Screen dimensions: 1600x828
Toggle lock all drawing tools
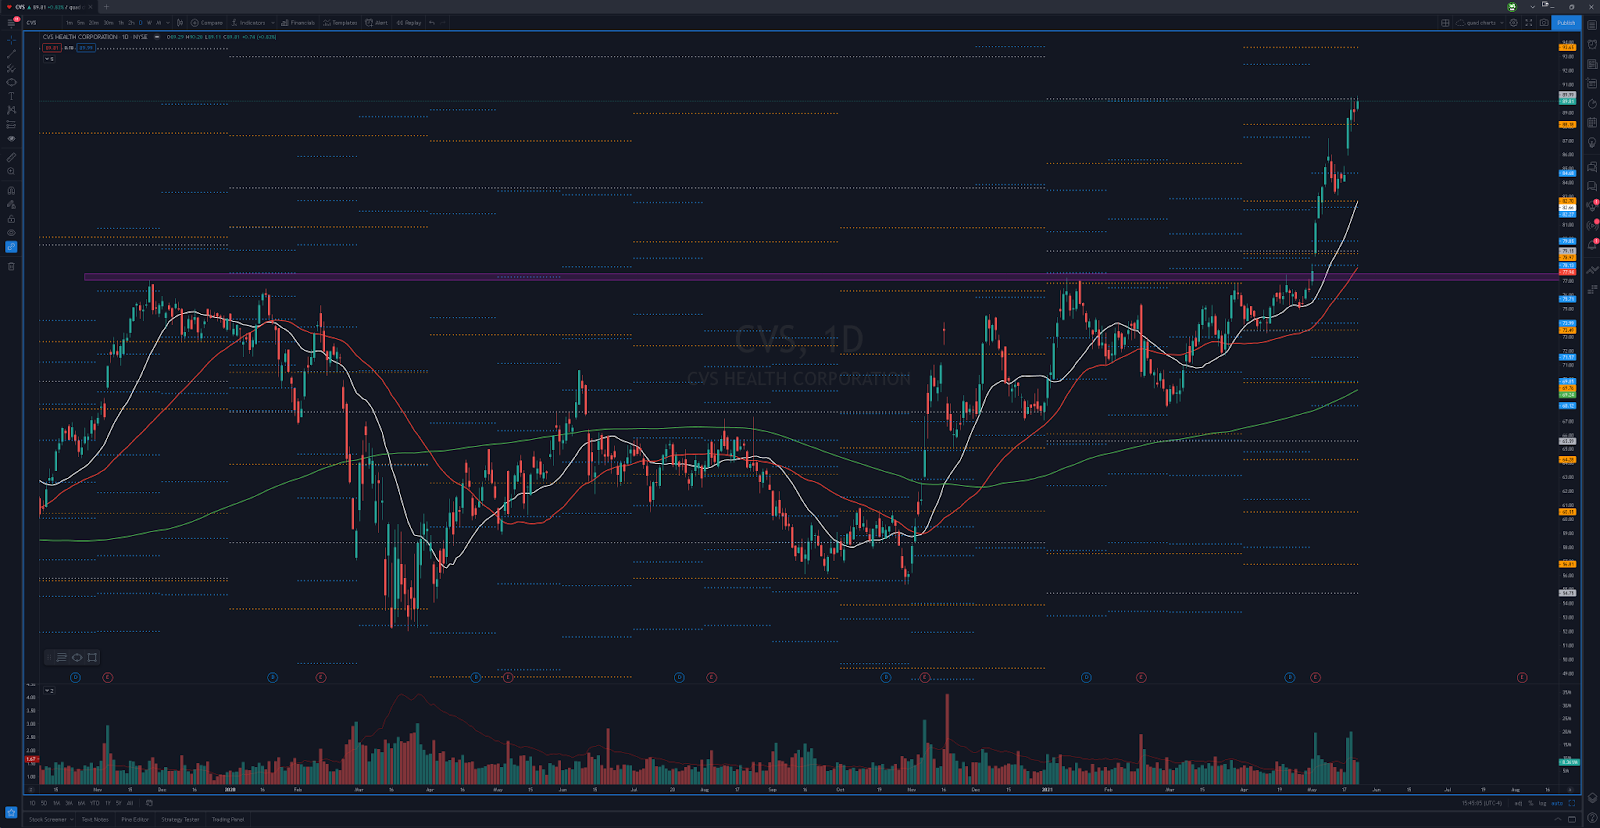(11, 219)
